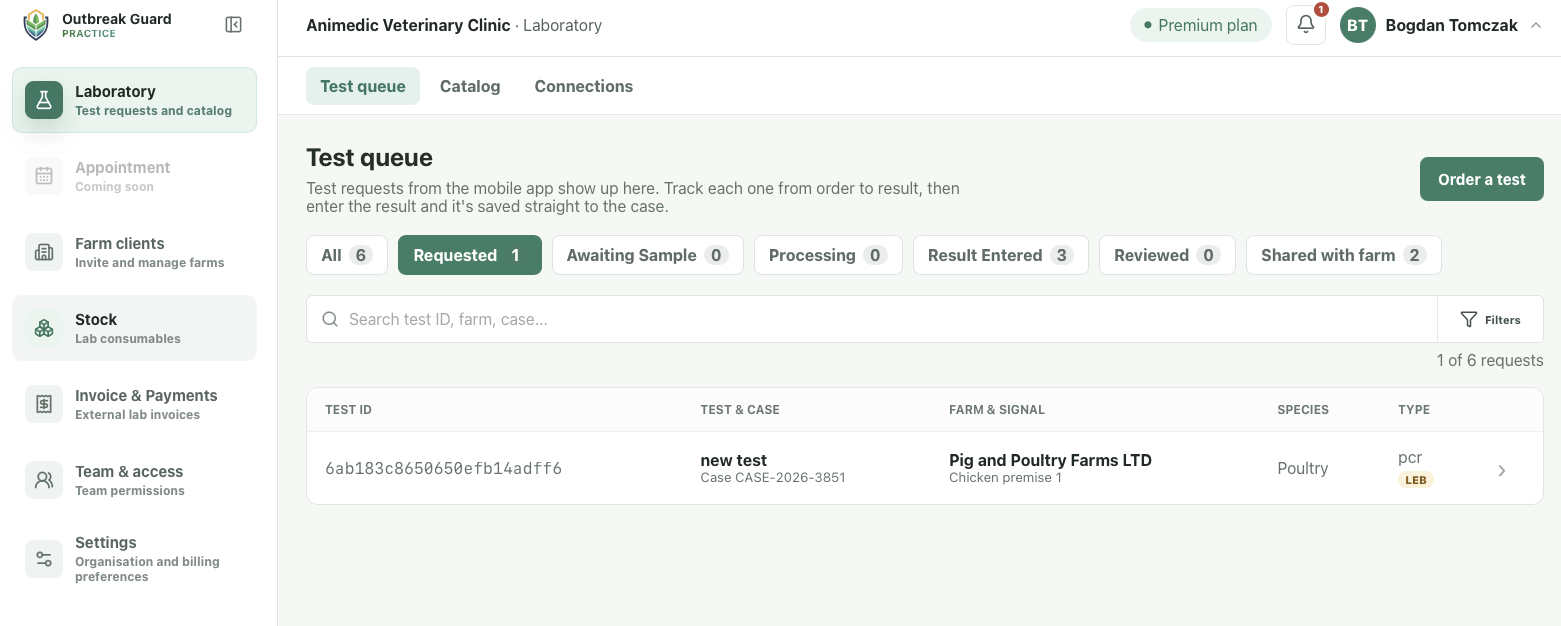Image resolution: width=1561 pixels, height=626 pixels.
Task: Click the Case CASE-2026-3851 text
Action: pyautogui.click(x=773, y=478)
